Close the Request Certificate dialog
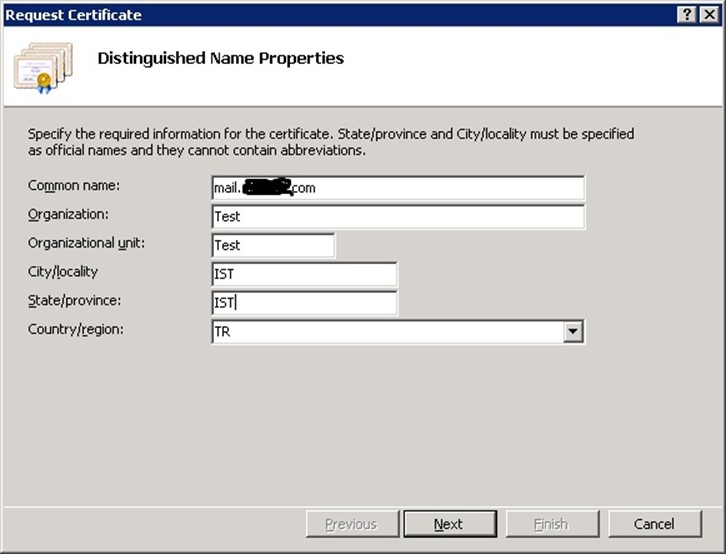Screen dimensions: 726x554 click(709, 14)
